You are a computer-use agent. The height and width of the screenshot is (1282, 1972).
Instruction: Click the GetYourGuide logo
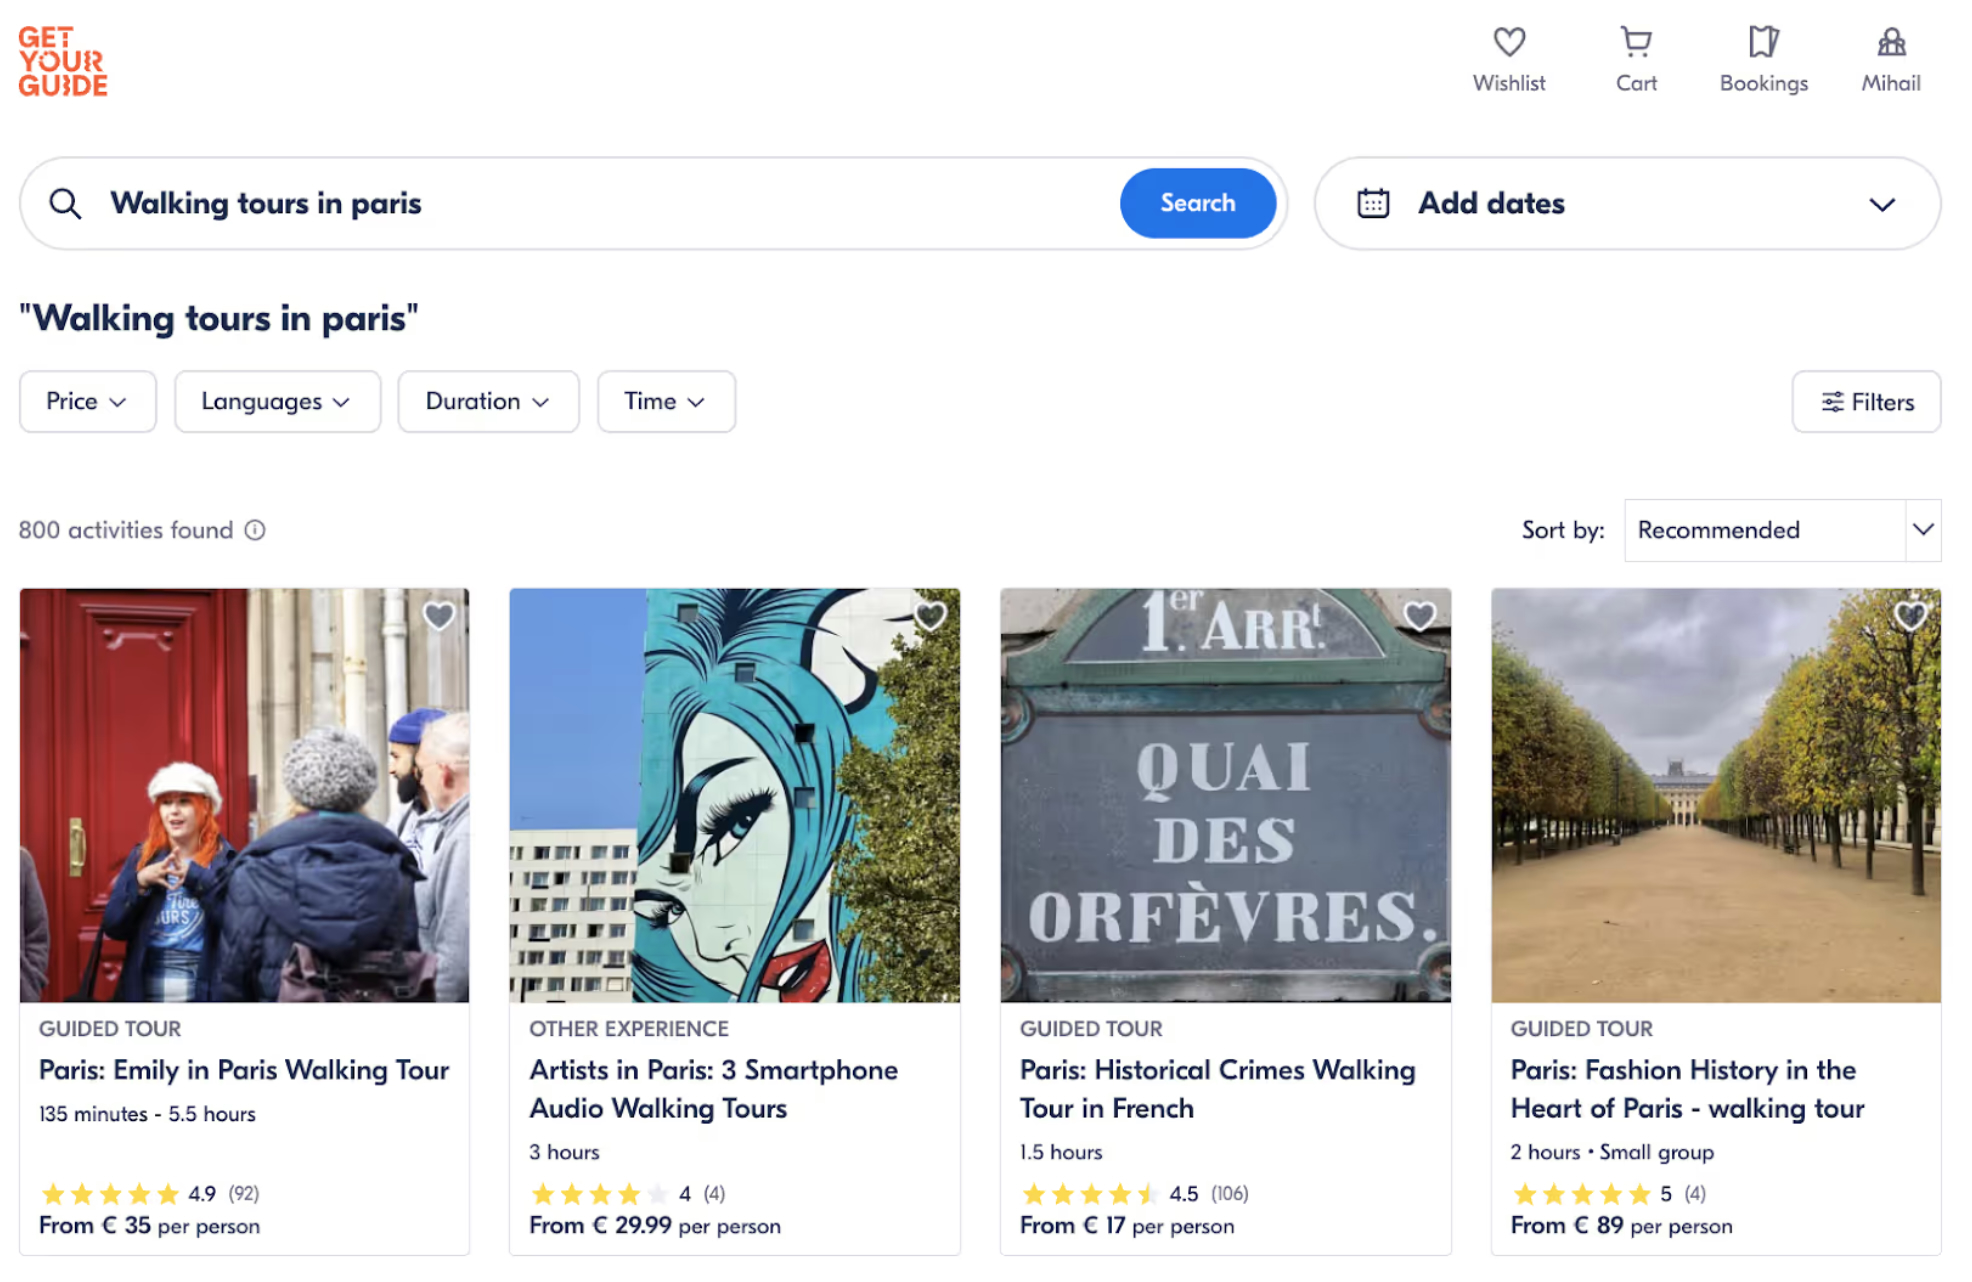[x=62, y=62]
